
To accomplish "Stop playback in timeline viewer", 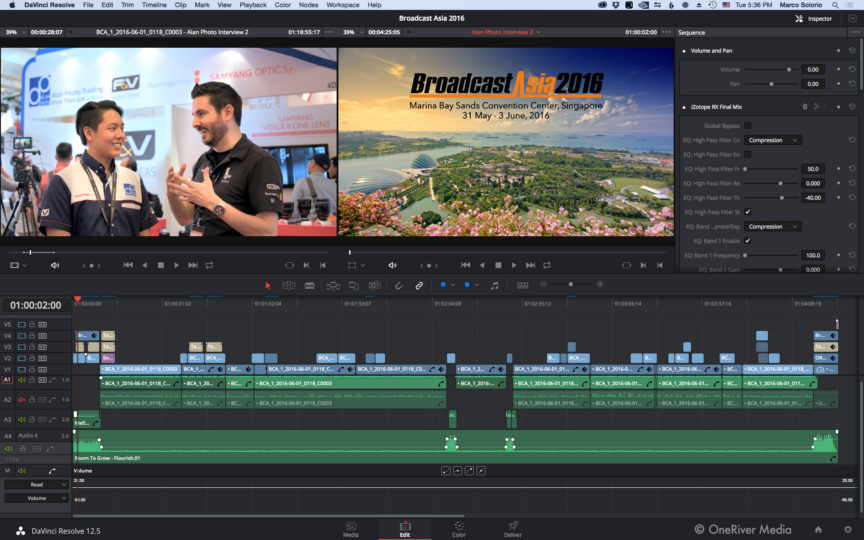I will 498,265.
